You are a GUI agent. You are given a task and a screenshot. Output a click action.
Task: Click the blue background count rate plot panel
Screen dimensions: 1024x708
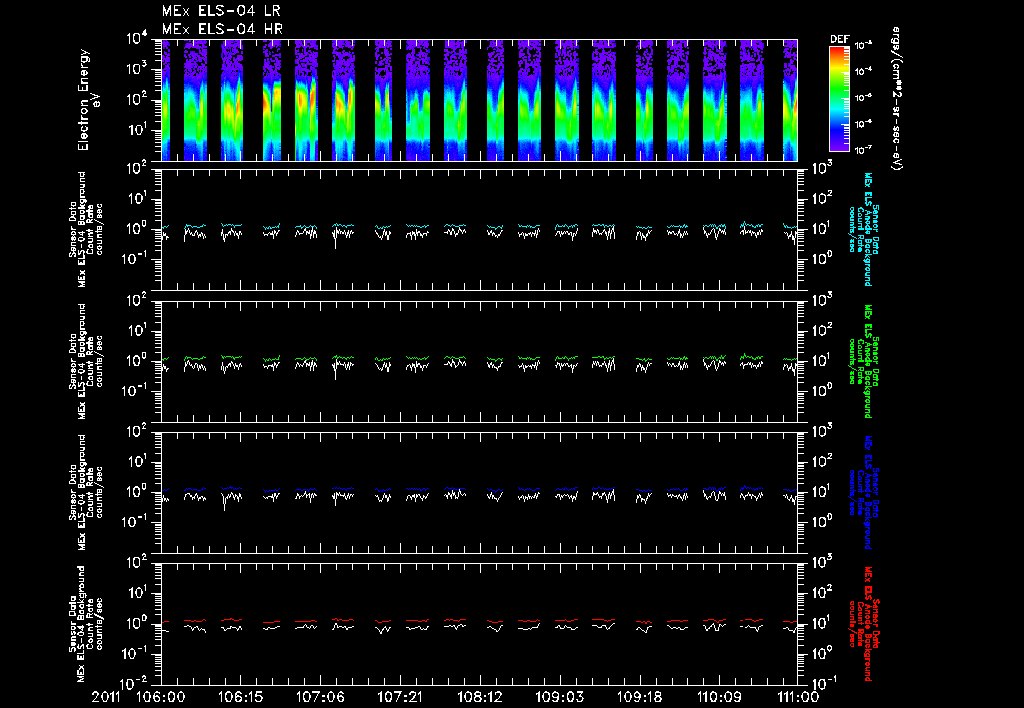coord(479,492)
